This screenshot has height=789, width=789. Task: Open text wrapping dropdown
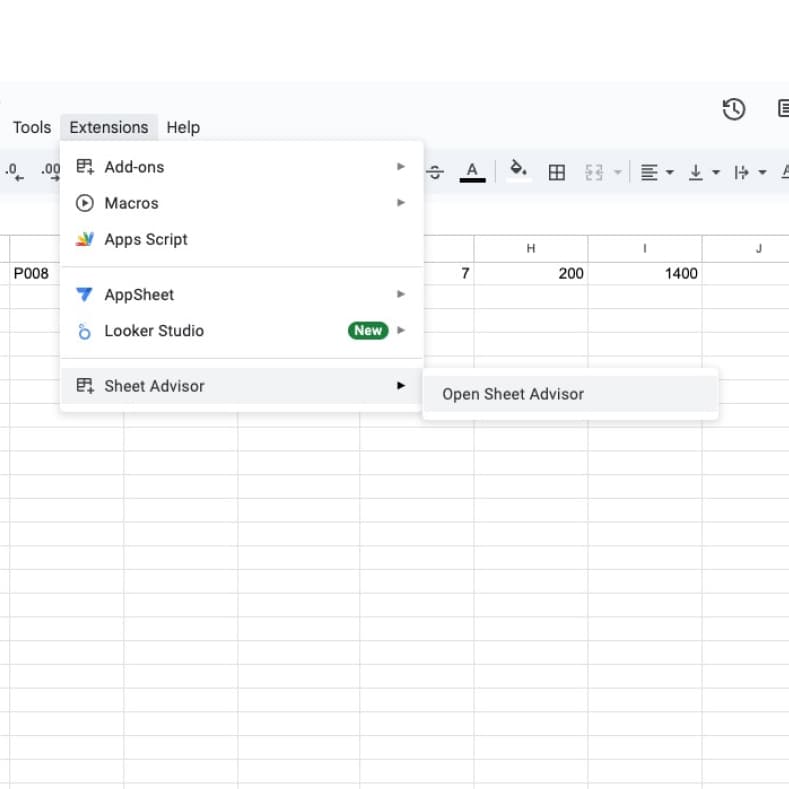[749, 172]
